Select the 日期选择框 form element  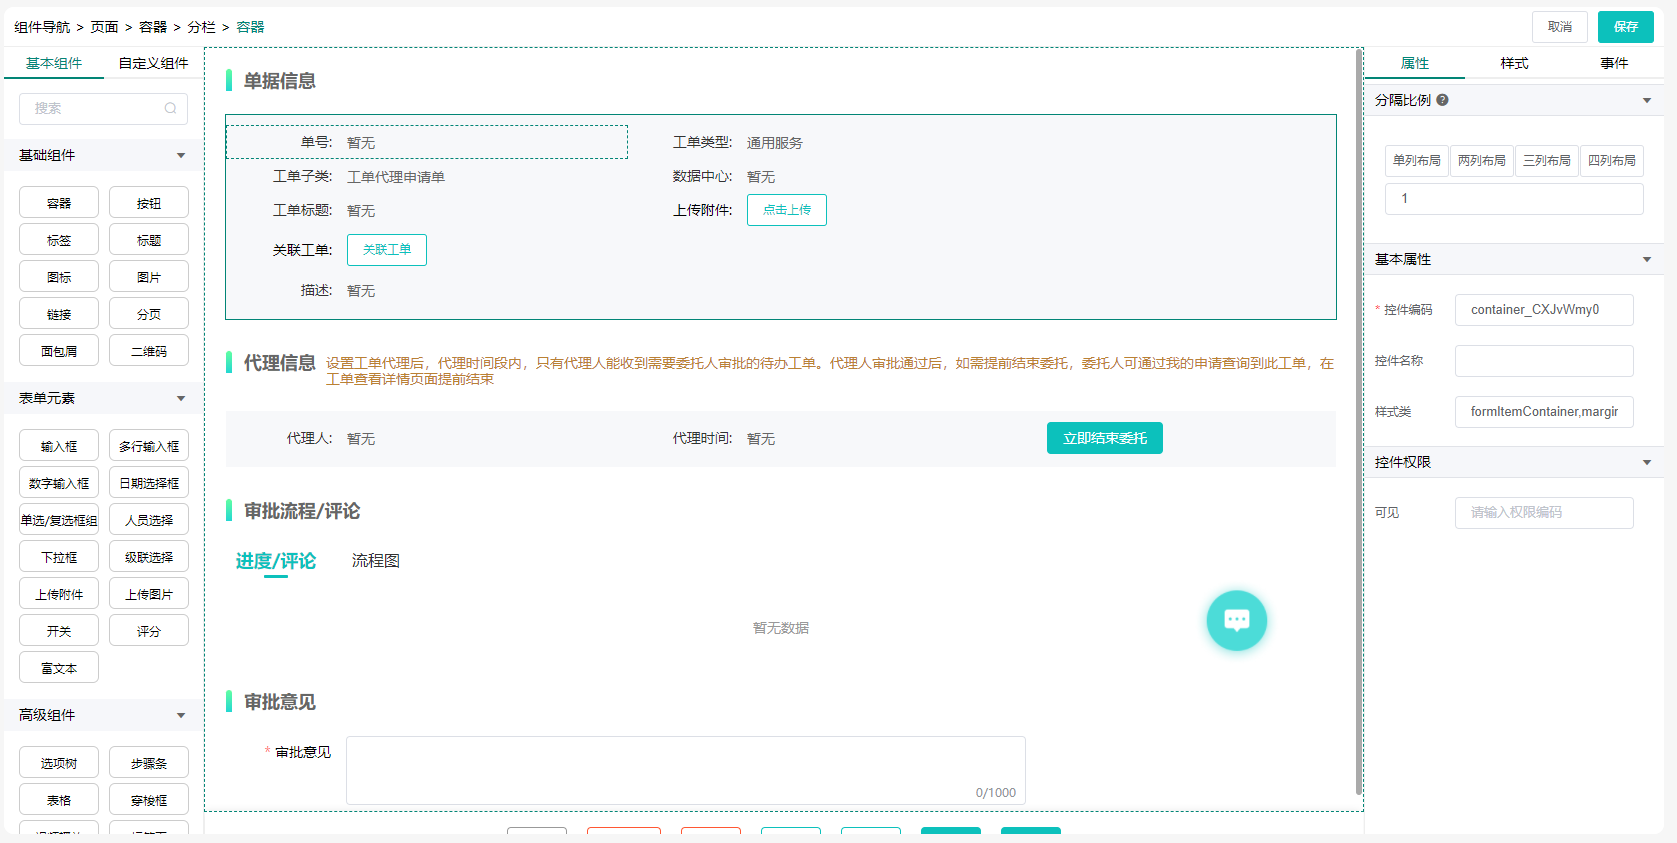(149, 483)
